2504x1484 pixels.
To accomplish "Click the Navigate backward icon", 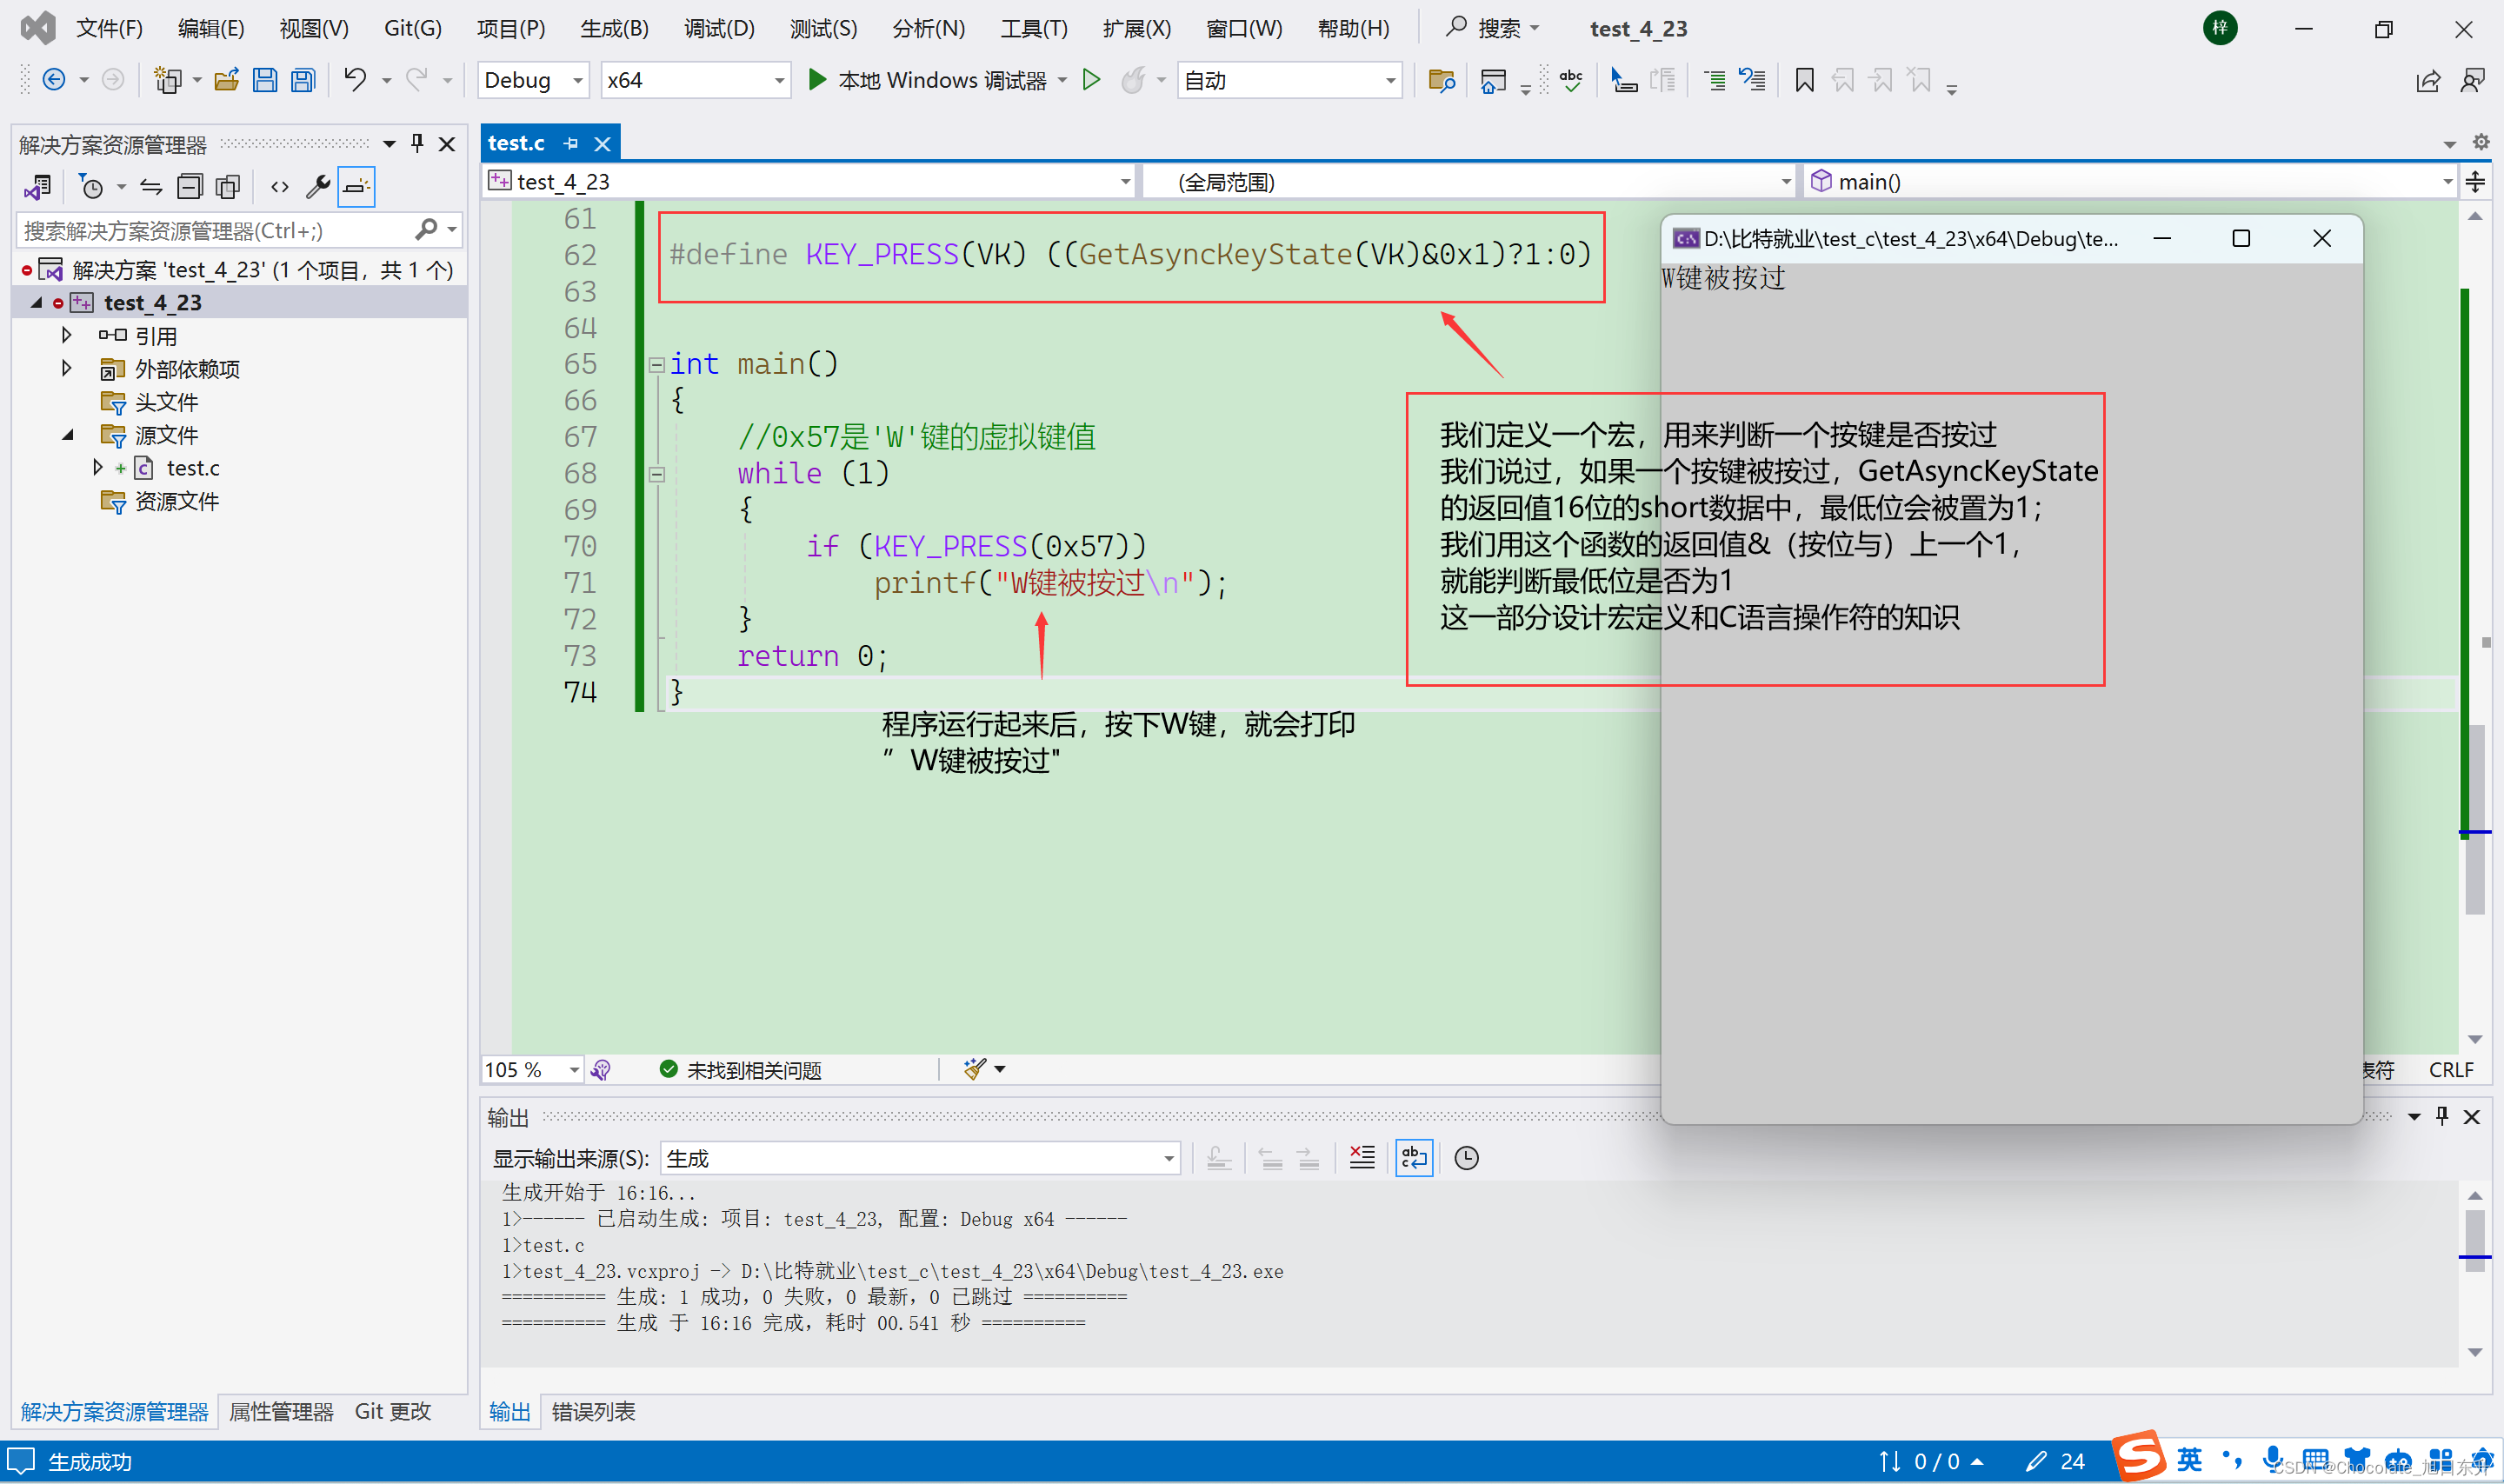I will click(x=54, y=79).
